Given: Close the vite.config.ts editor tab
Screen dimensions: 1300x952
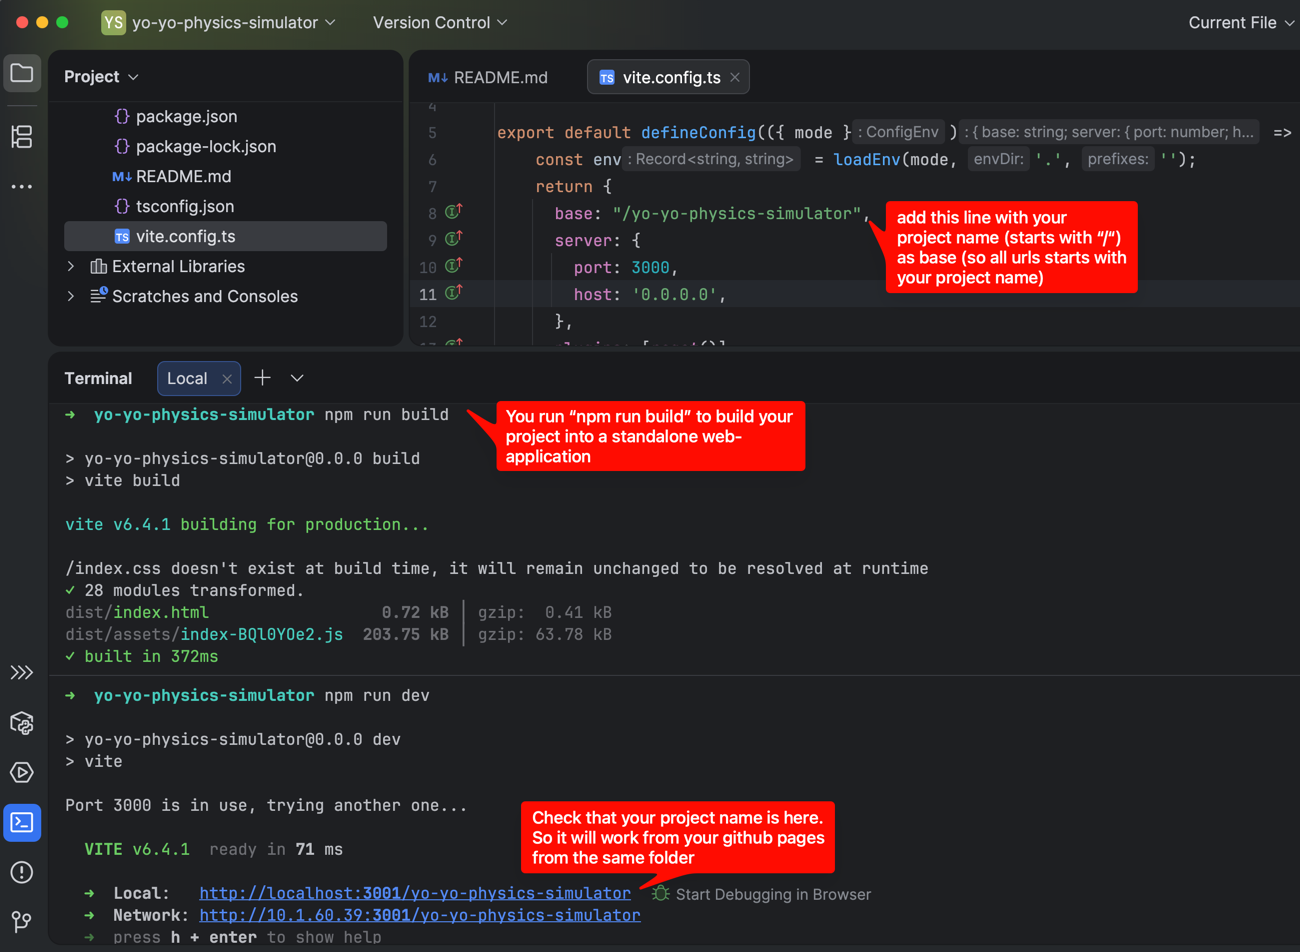Looking at the screenshot, I should (x=735, y=77).
